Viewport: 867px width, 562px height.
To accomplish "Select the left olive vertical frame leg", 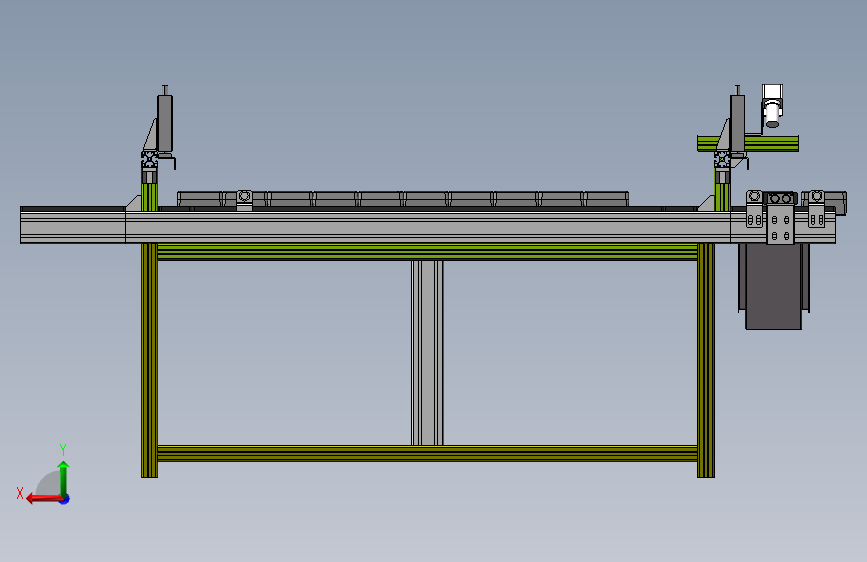I will (x=149, y=360).
